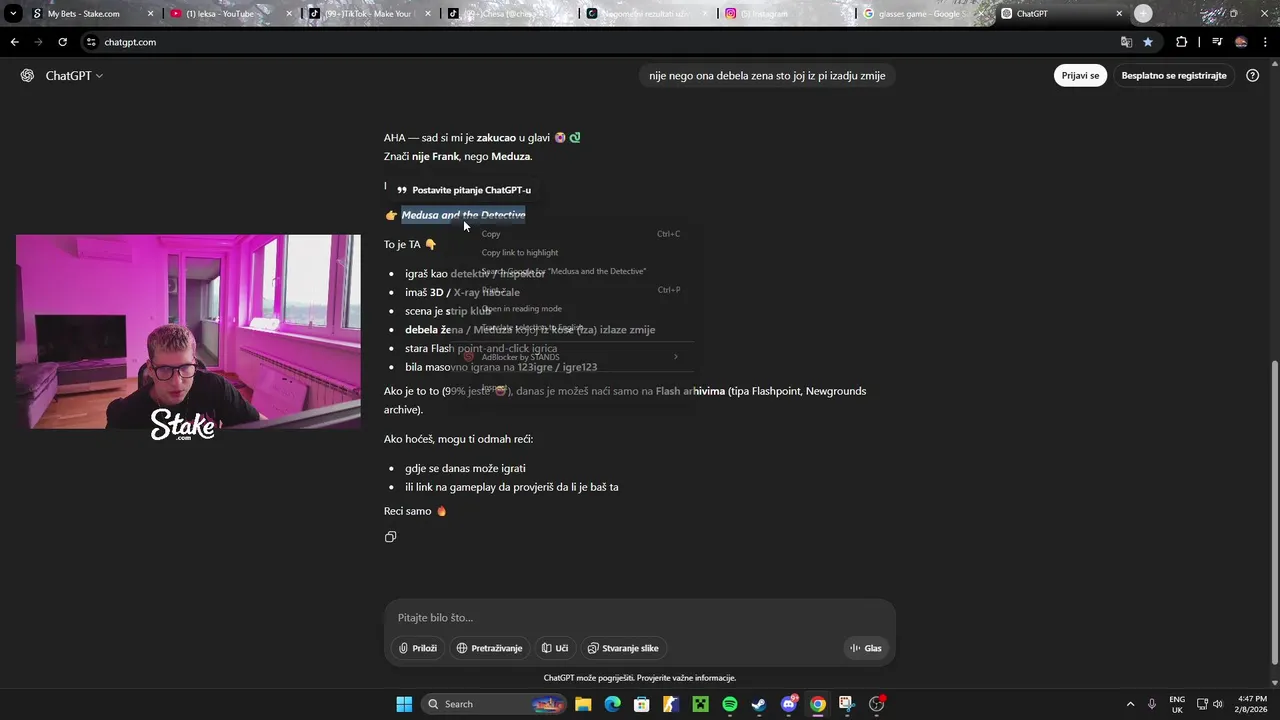Image resolution: width=1280 pixels, height=720 pixels.
Task: Click the Pretraživanje search button
Action: (x=489, y=648)
